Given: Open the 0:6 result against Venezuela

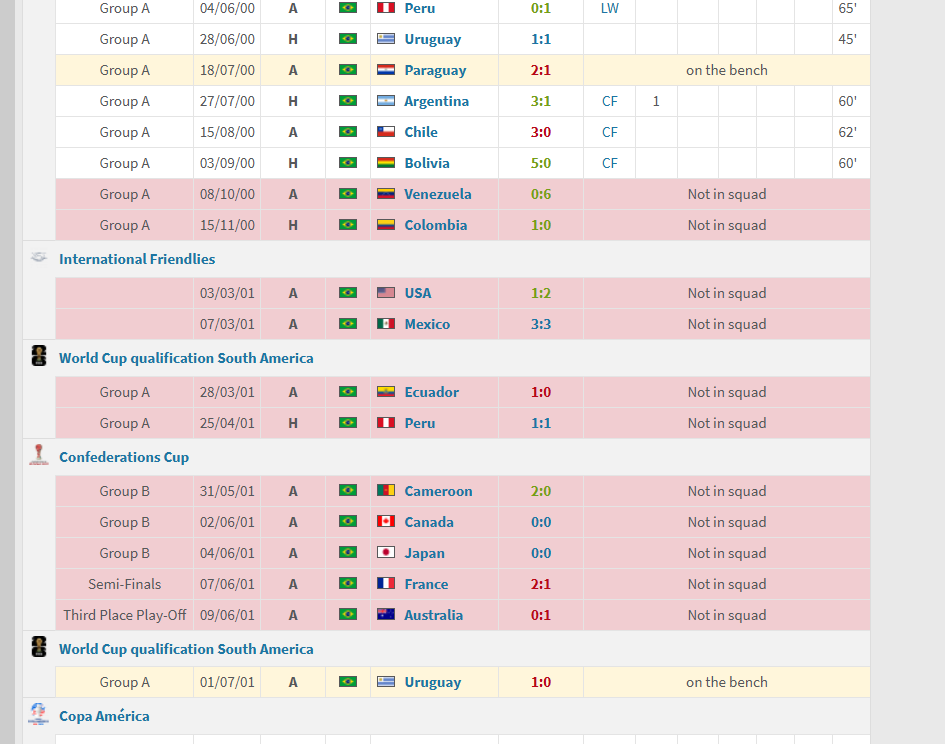Looking at the screenshot, I should point(541,194).
